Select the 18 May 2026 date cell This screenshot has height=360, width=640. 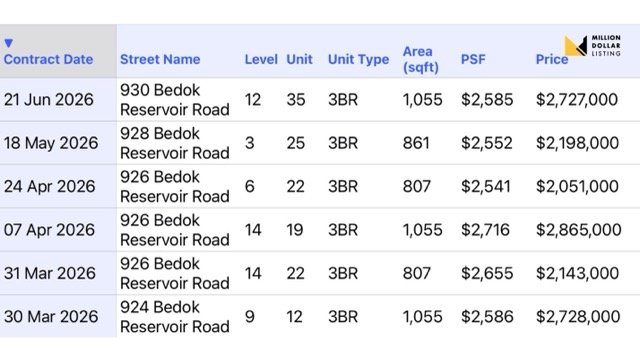point(51,143)
